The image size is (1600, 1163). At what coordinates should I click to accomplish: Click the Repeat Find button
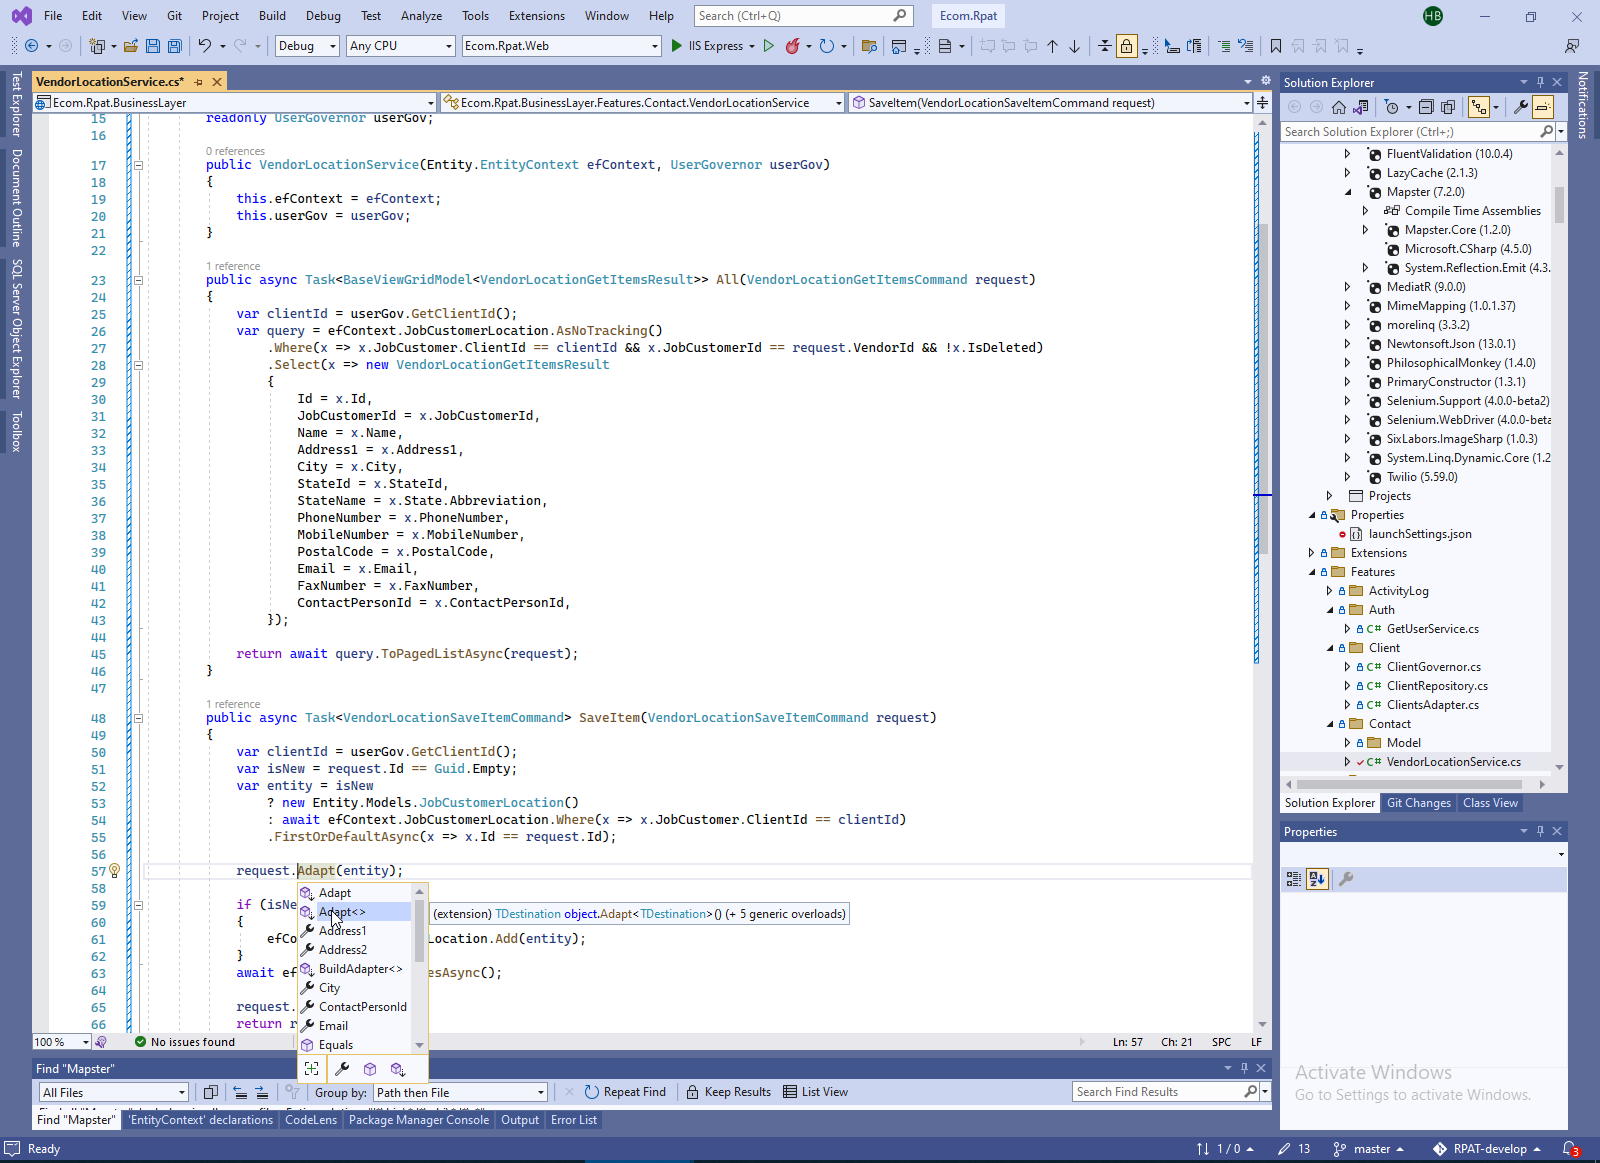point(625,1092)
